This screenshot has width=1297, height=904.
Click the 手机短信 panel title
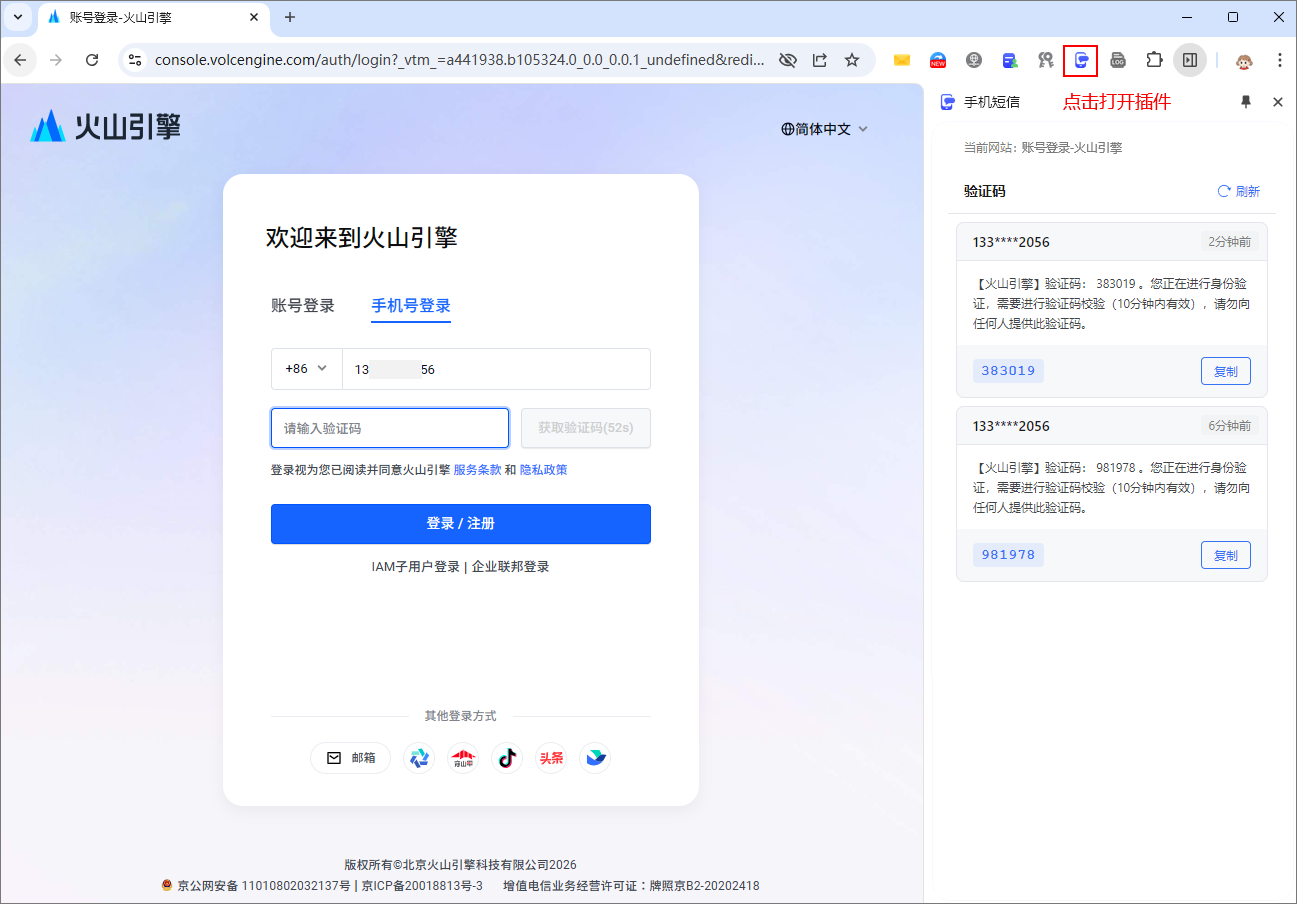[x=991, y=102]
